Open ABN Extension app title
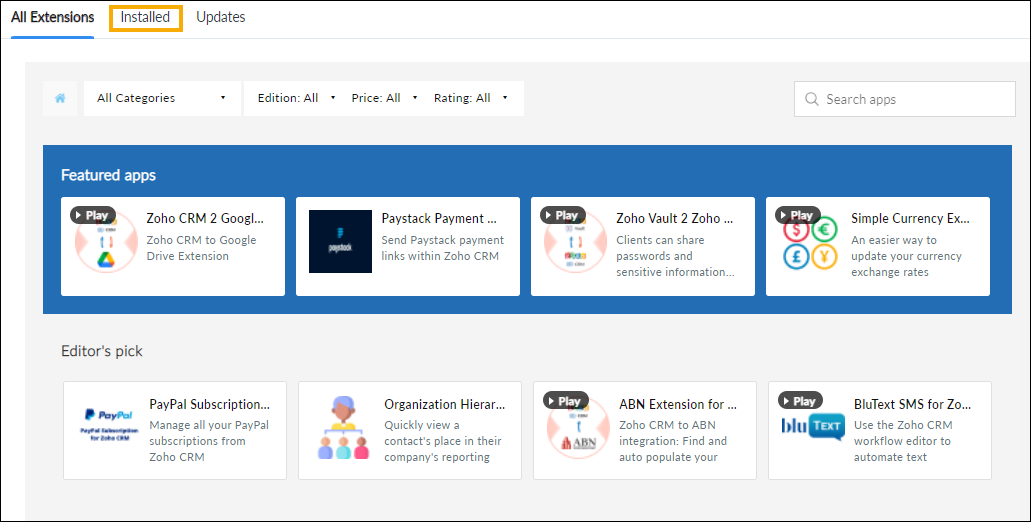 (678, 404)
